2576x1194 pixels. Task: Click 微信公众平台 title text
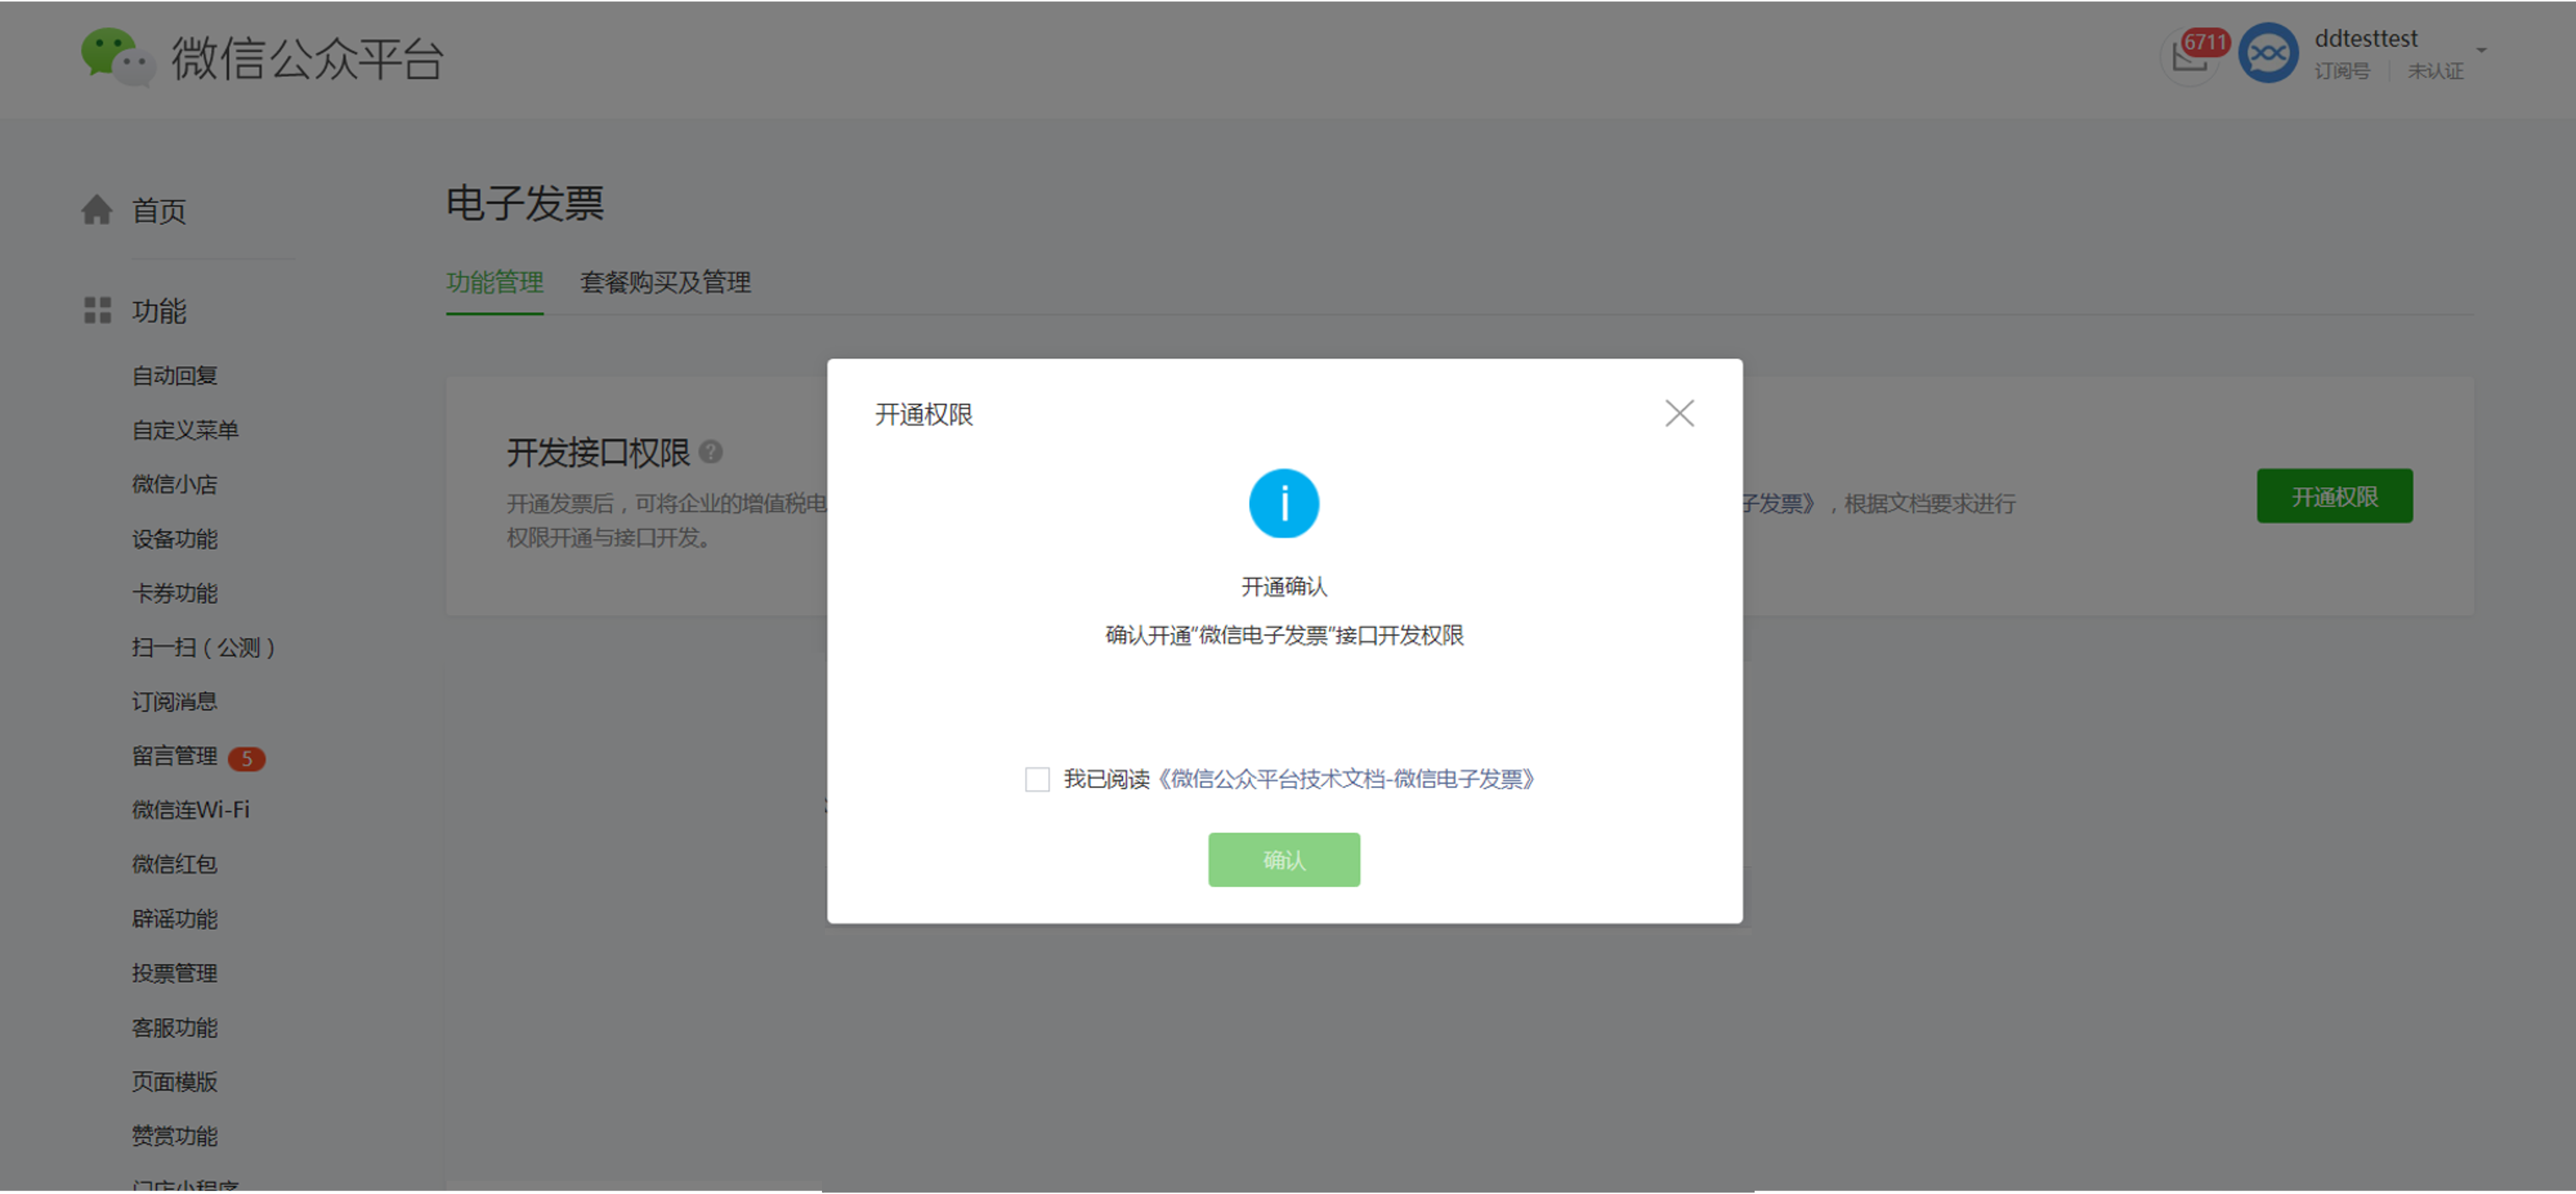[307, 58]
